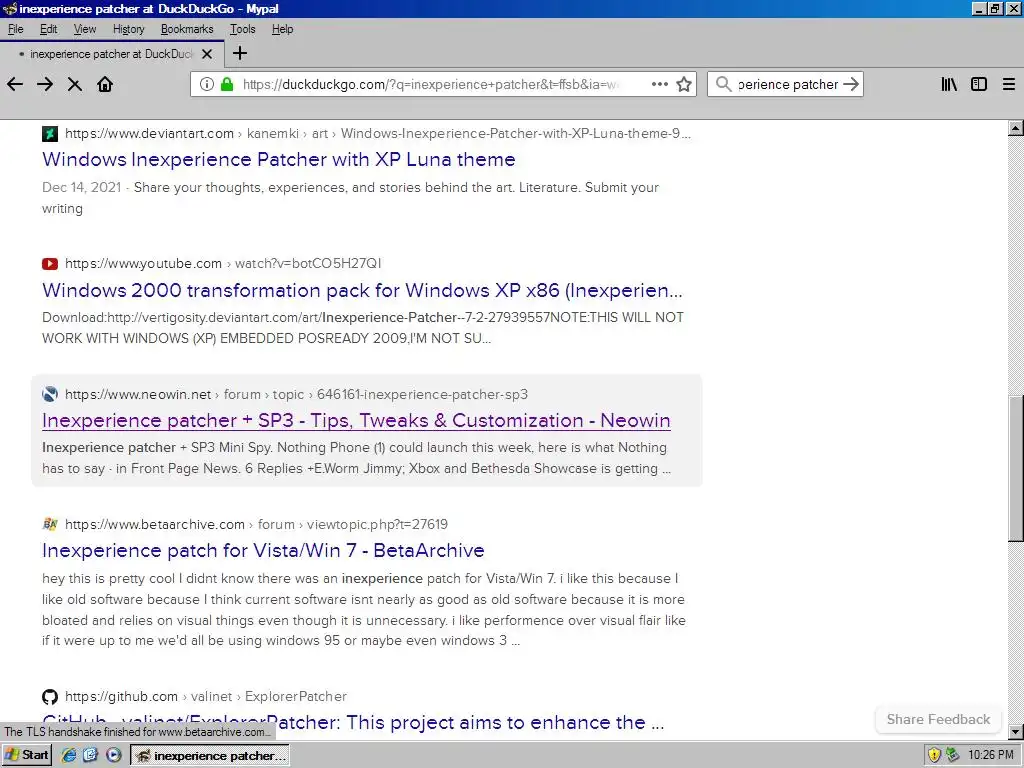This screenshot has height=768, width=1024.
Task: Open the valinet ExplorerPatcher GitHub result
Action: pos(353,723)
